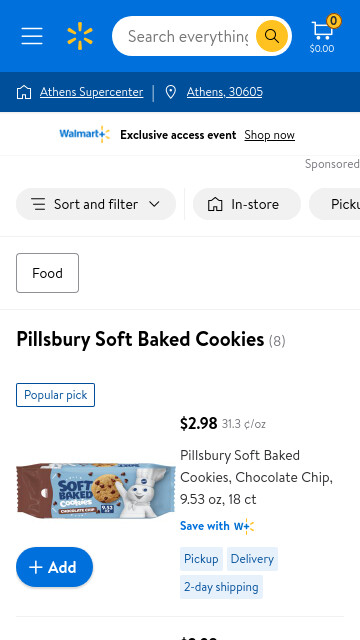This screenshot has width=360, height=640.
Task: Click the store icon beside Athens Supercenter
Action: [x=24, y=92]
